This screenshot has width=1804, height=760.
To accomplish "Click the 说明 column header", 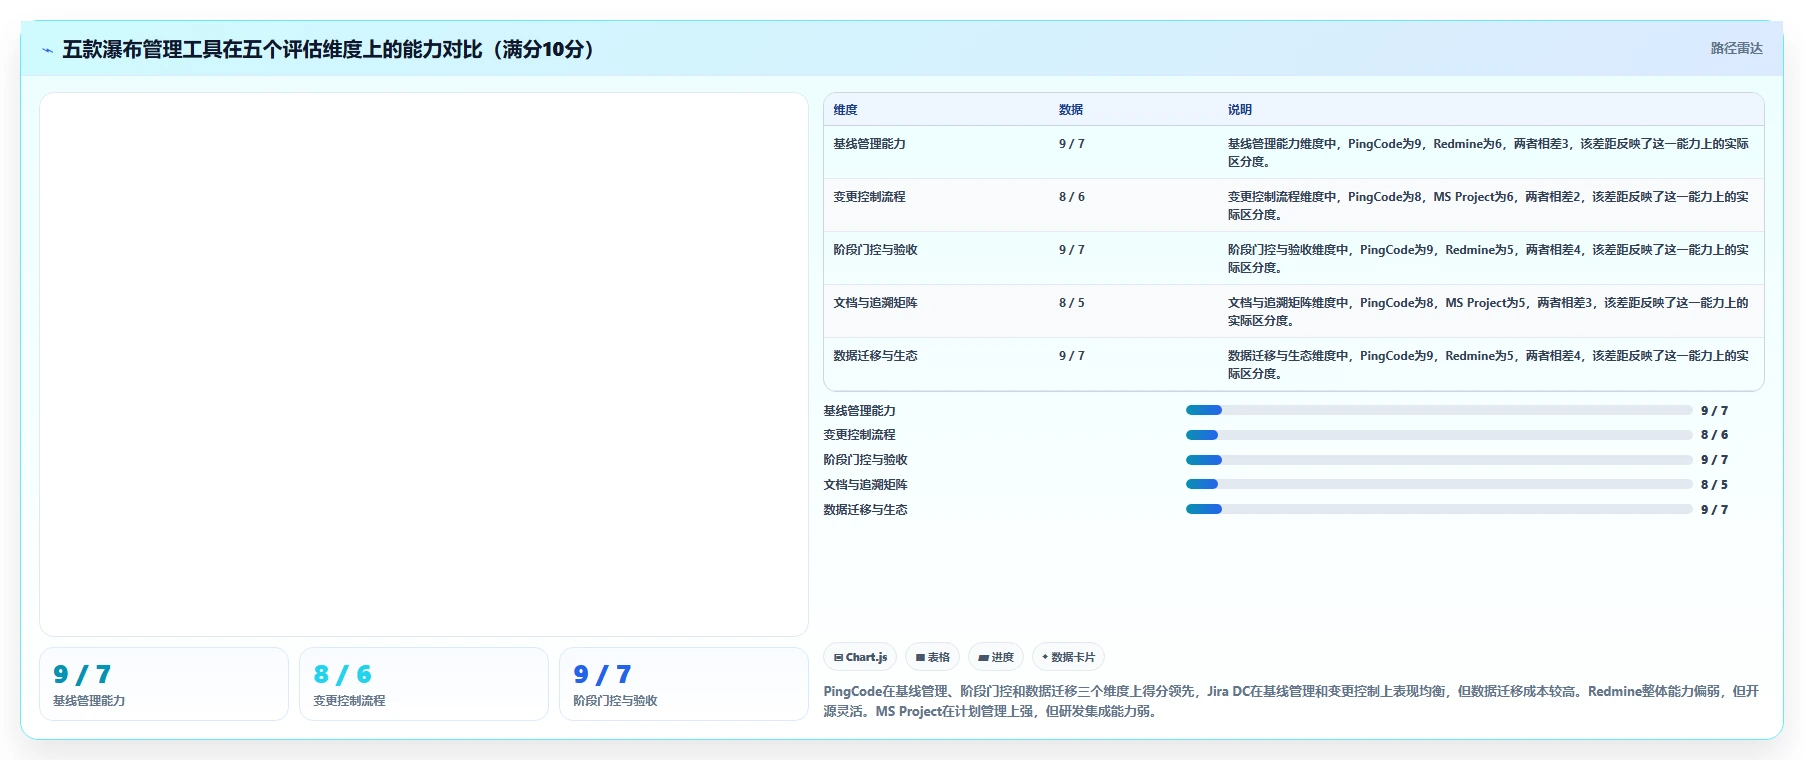I will [1240, 110].
